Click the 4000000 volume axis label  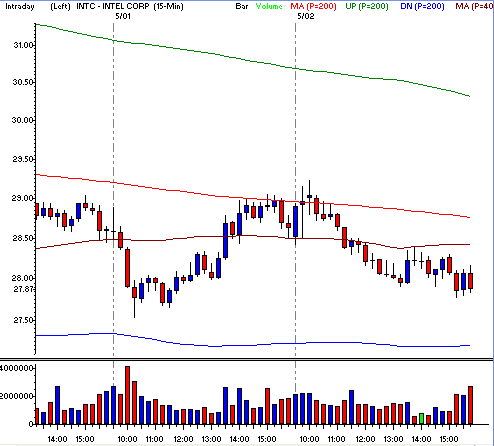(x=17, y=368)
